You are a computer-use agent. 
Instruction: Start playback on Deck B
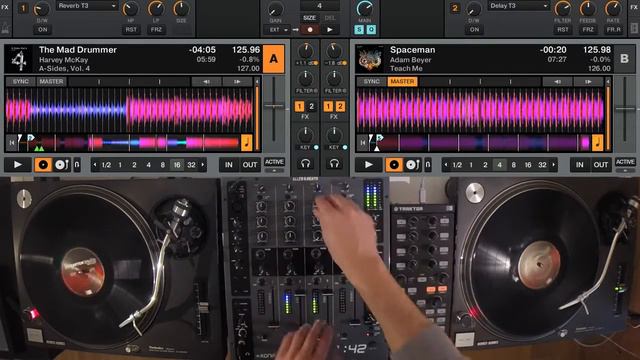point(369,164)
